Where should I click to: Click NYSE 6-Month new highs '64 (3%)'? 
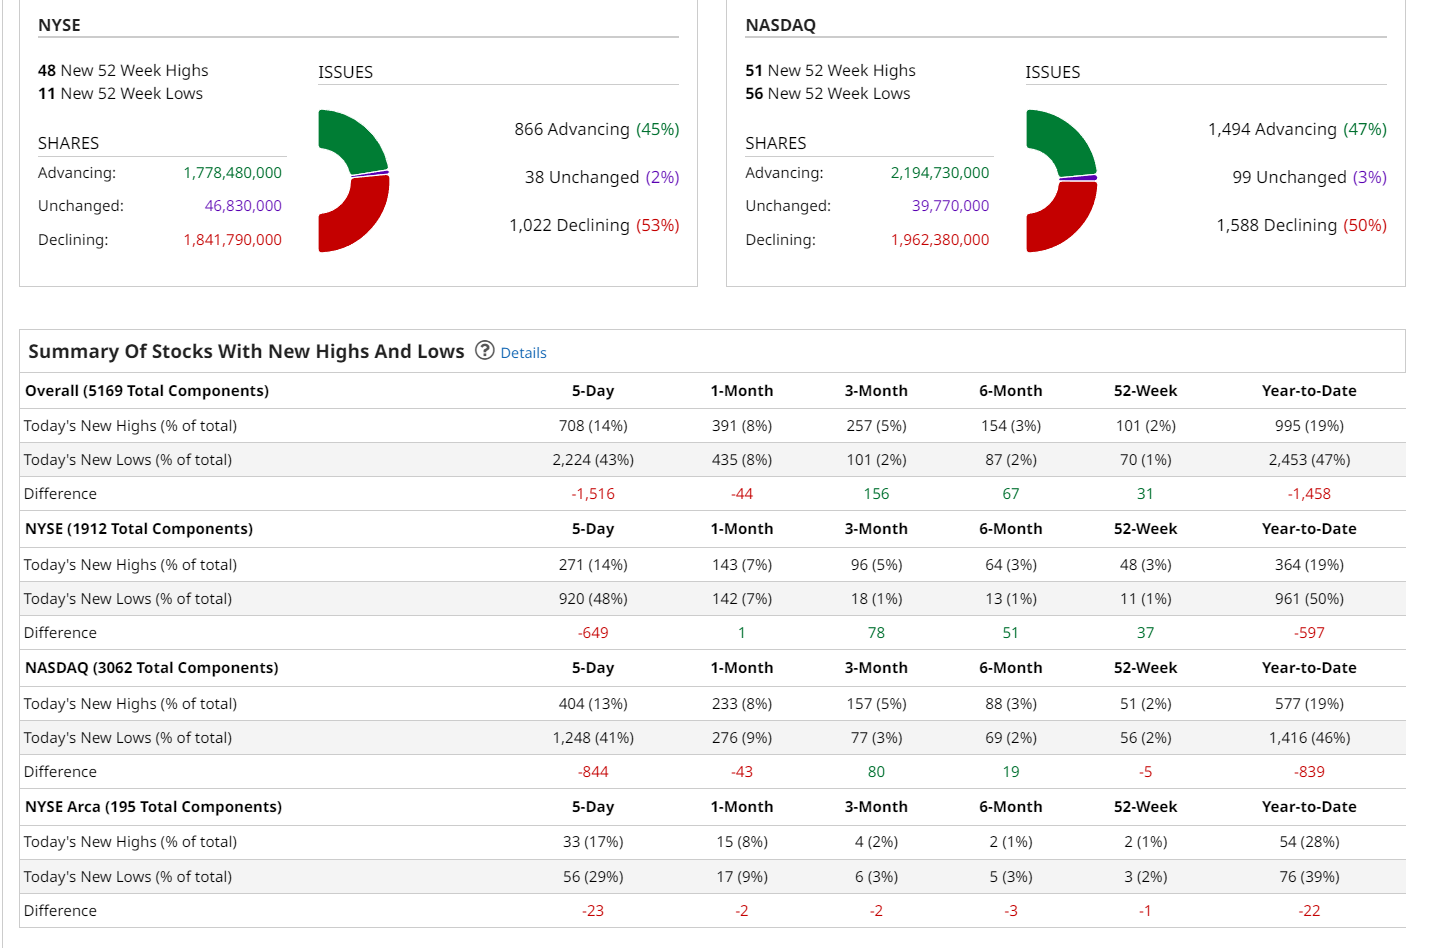1011,565
